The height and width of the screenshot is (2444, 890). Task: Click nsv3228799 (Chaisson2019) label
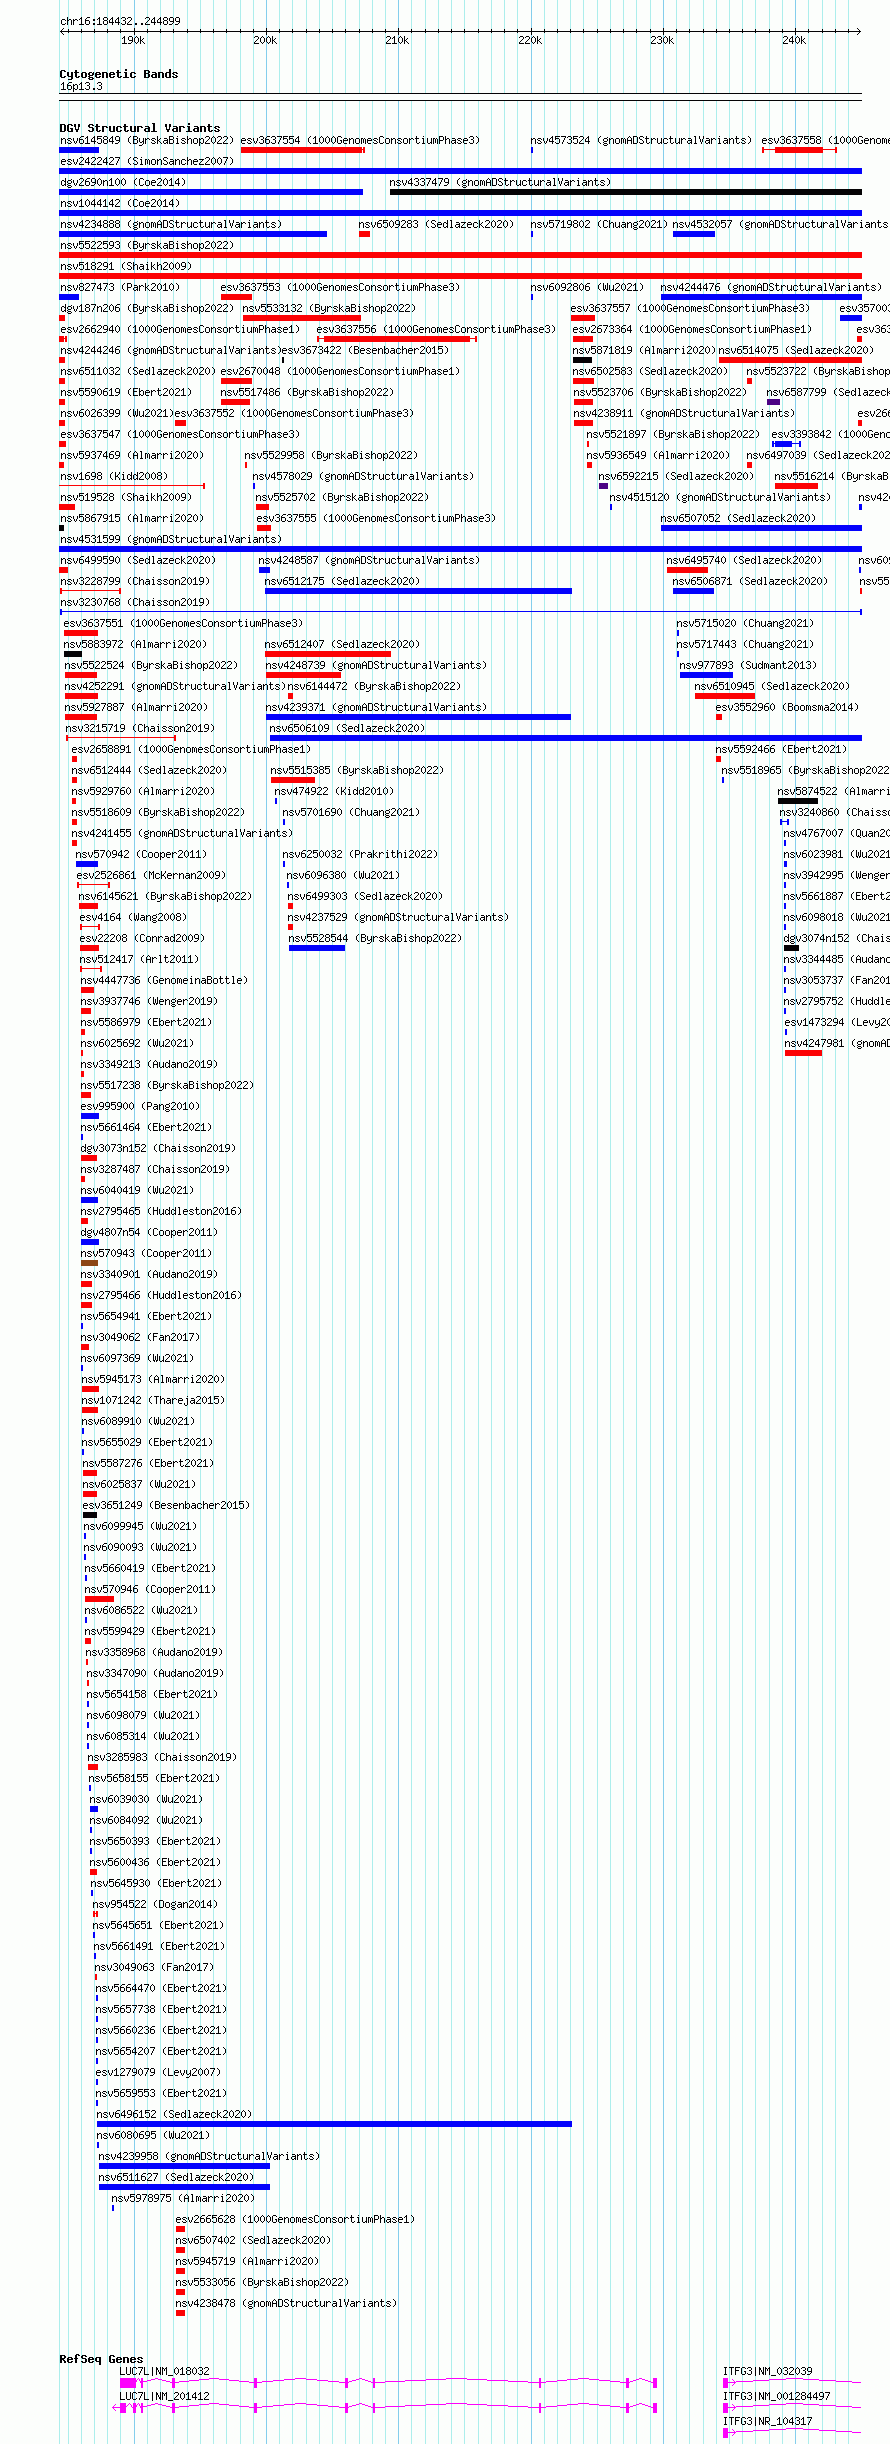coord(135,582)
